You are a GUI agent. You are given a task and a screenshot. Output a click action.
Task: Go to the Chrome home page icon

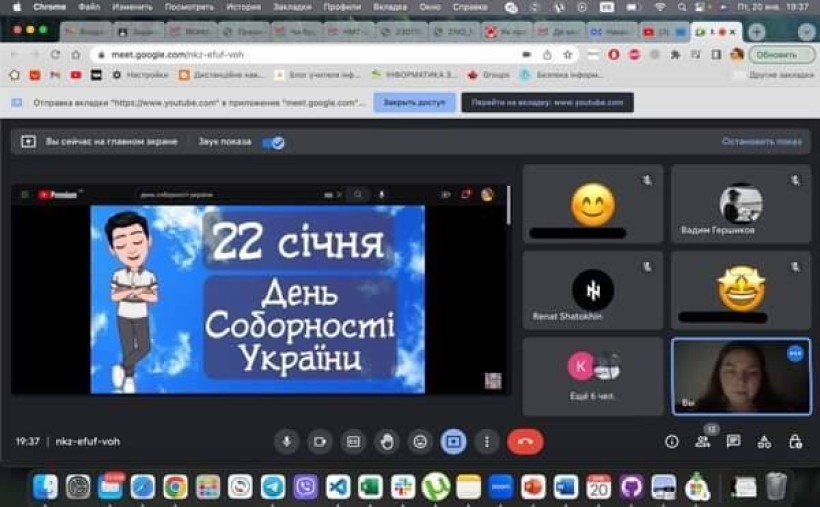(76, 54)
